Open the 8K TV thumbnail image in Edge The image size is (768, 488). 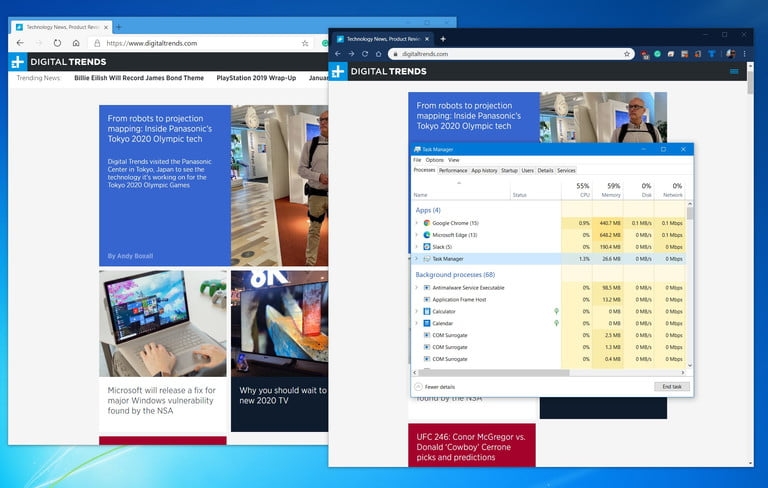[x=279, y=323]
